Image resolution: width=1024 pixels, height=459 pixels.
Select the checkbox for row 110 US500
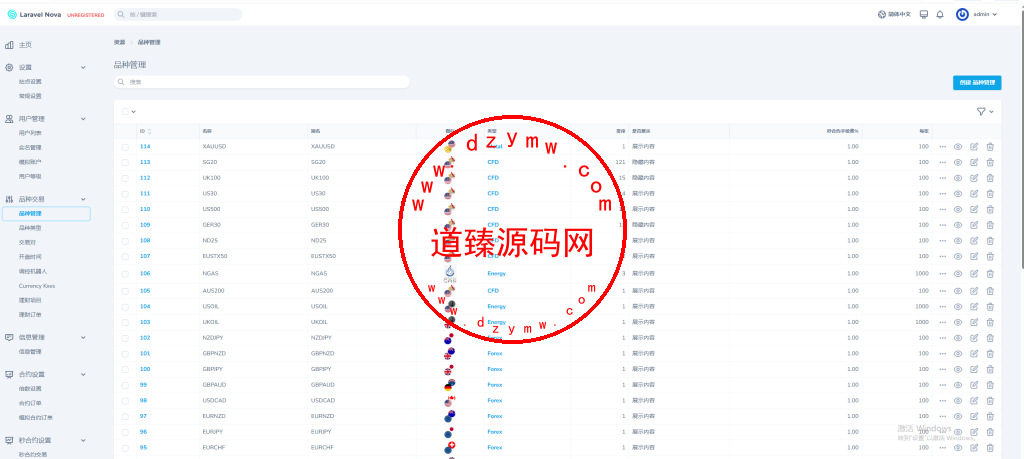(125, 209)
